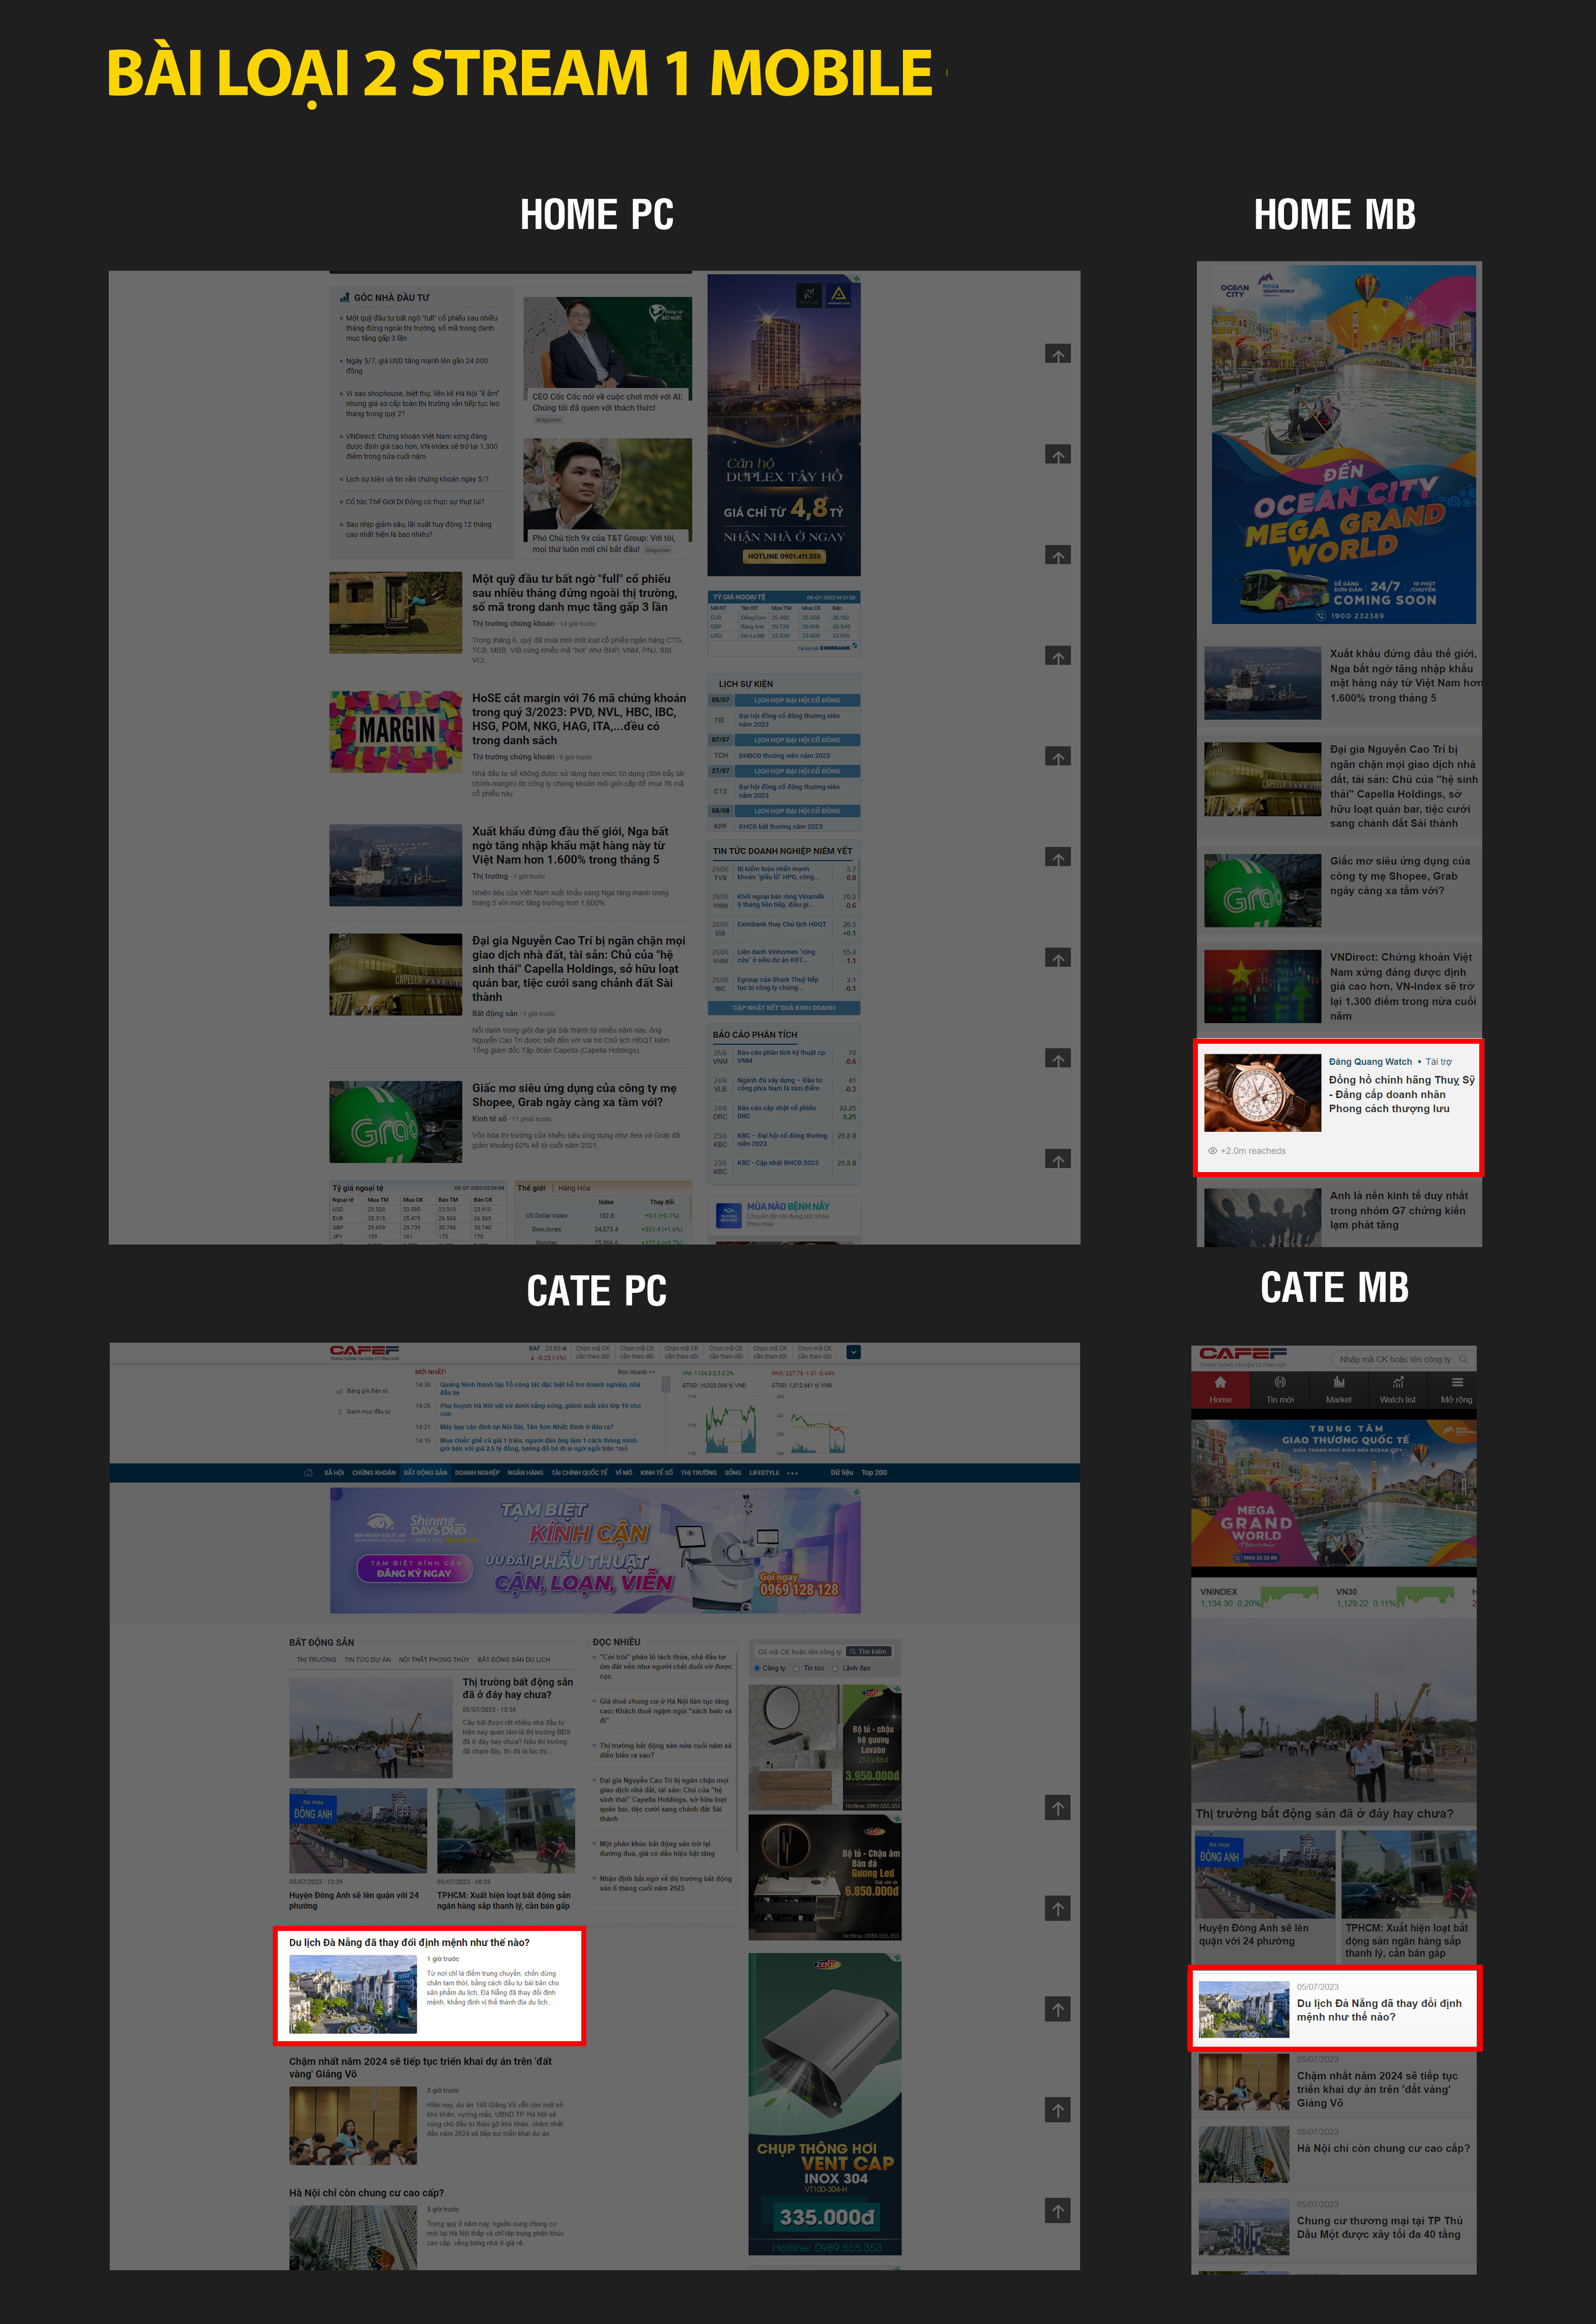The width and height of the screenshot is (1596, 2324).
Task: Expand the watchlist dropdown arrow button
Action: [853, 1352]
